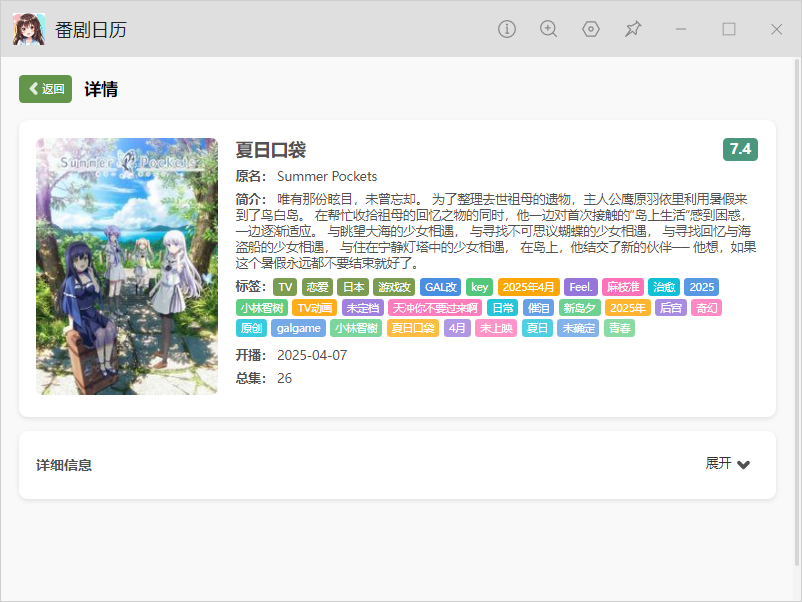Click the green key tag
The image size is (802, 602).
click(479, 287)
